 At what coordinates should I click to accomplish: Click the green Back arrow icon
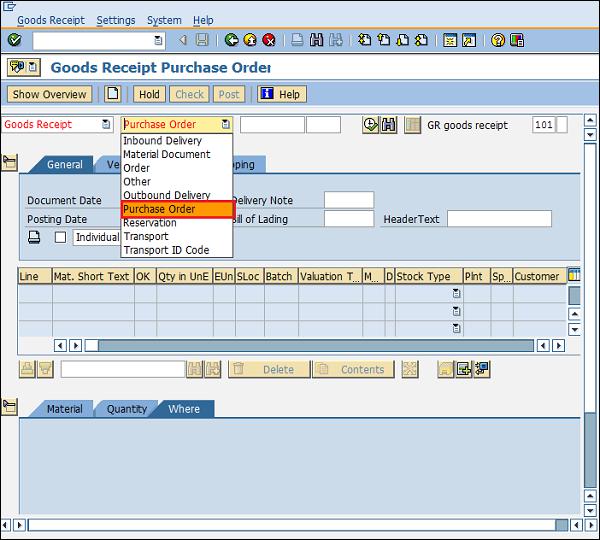point(231,40)
